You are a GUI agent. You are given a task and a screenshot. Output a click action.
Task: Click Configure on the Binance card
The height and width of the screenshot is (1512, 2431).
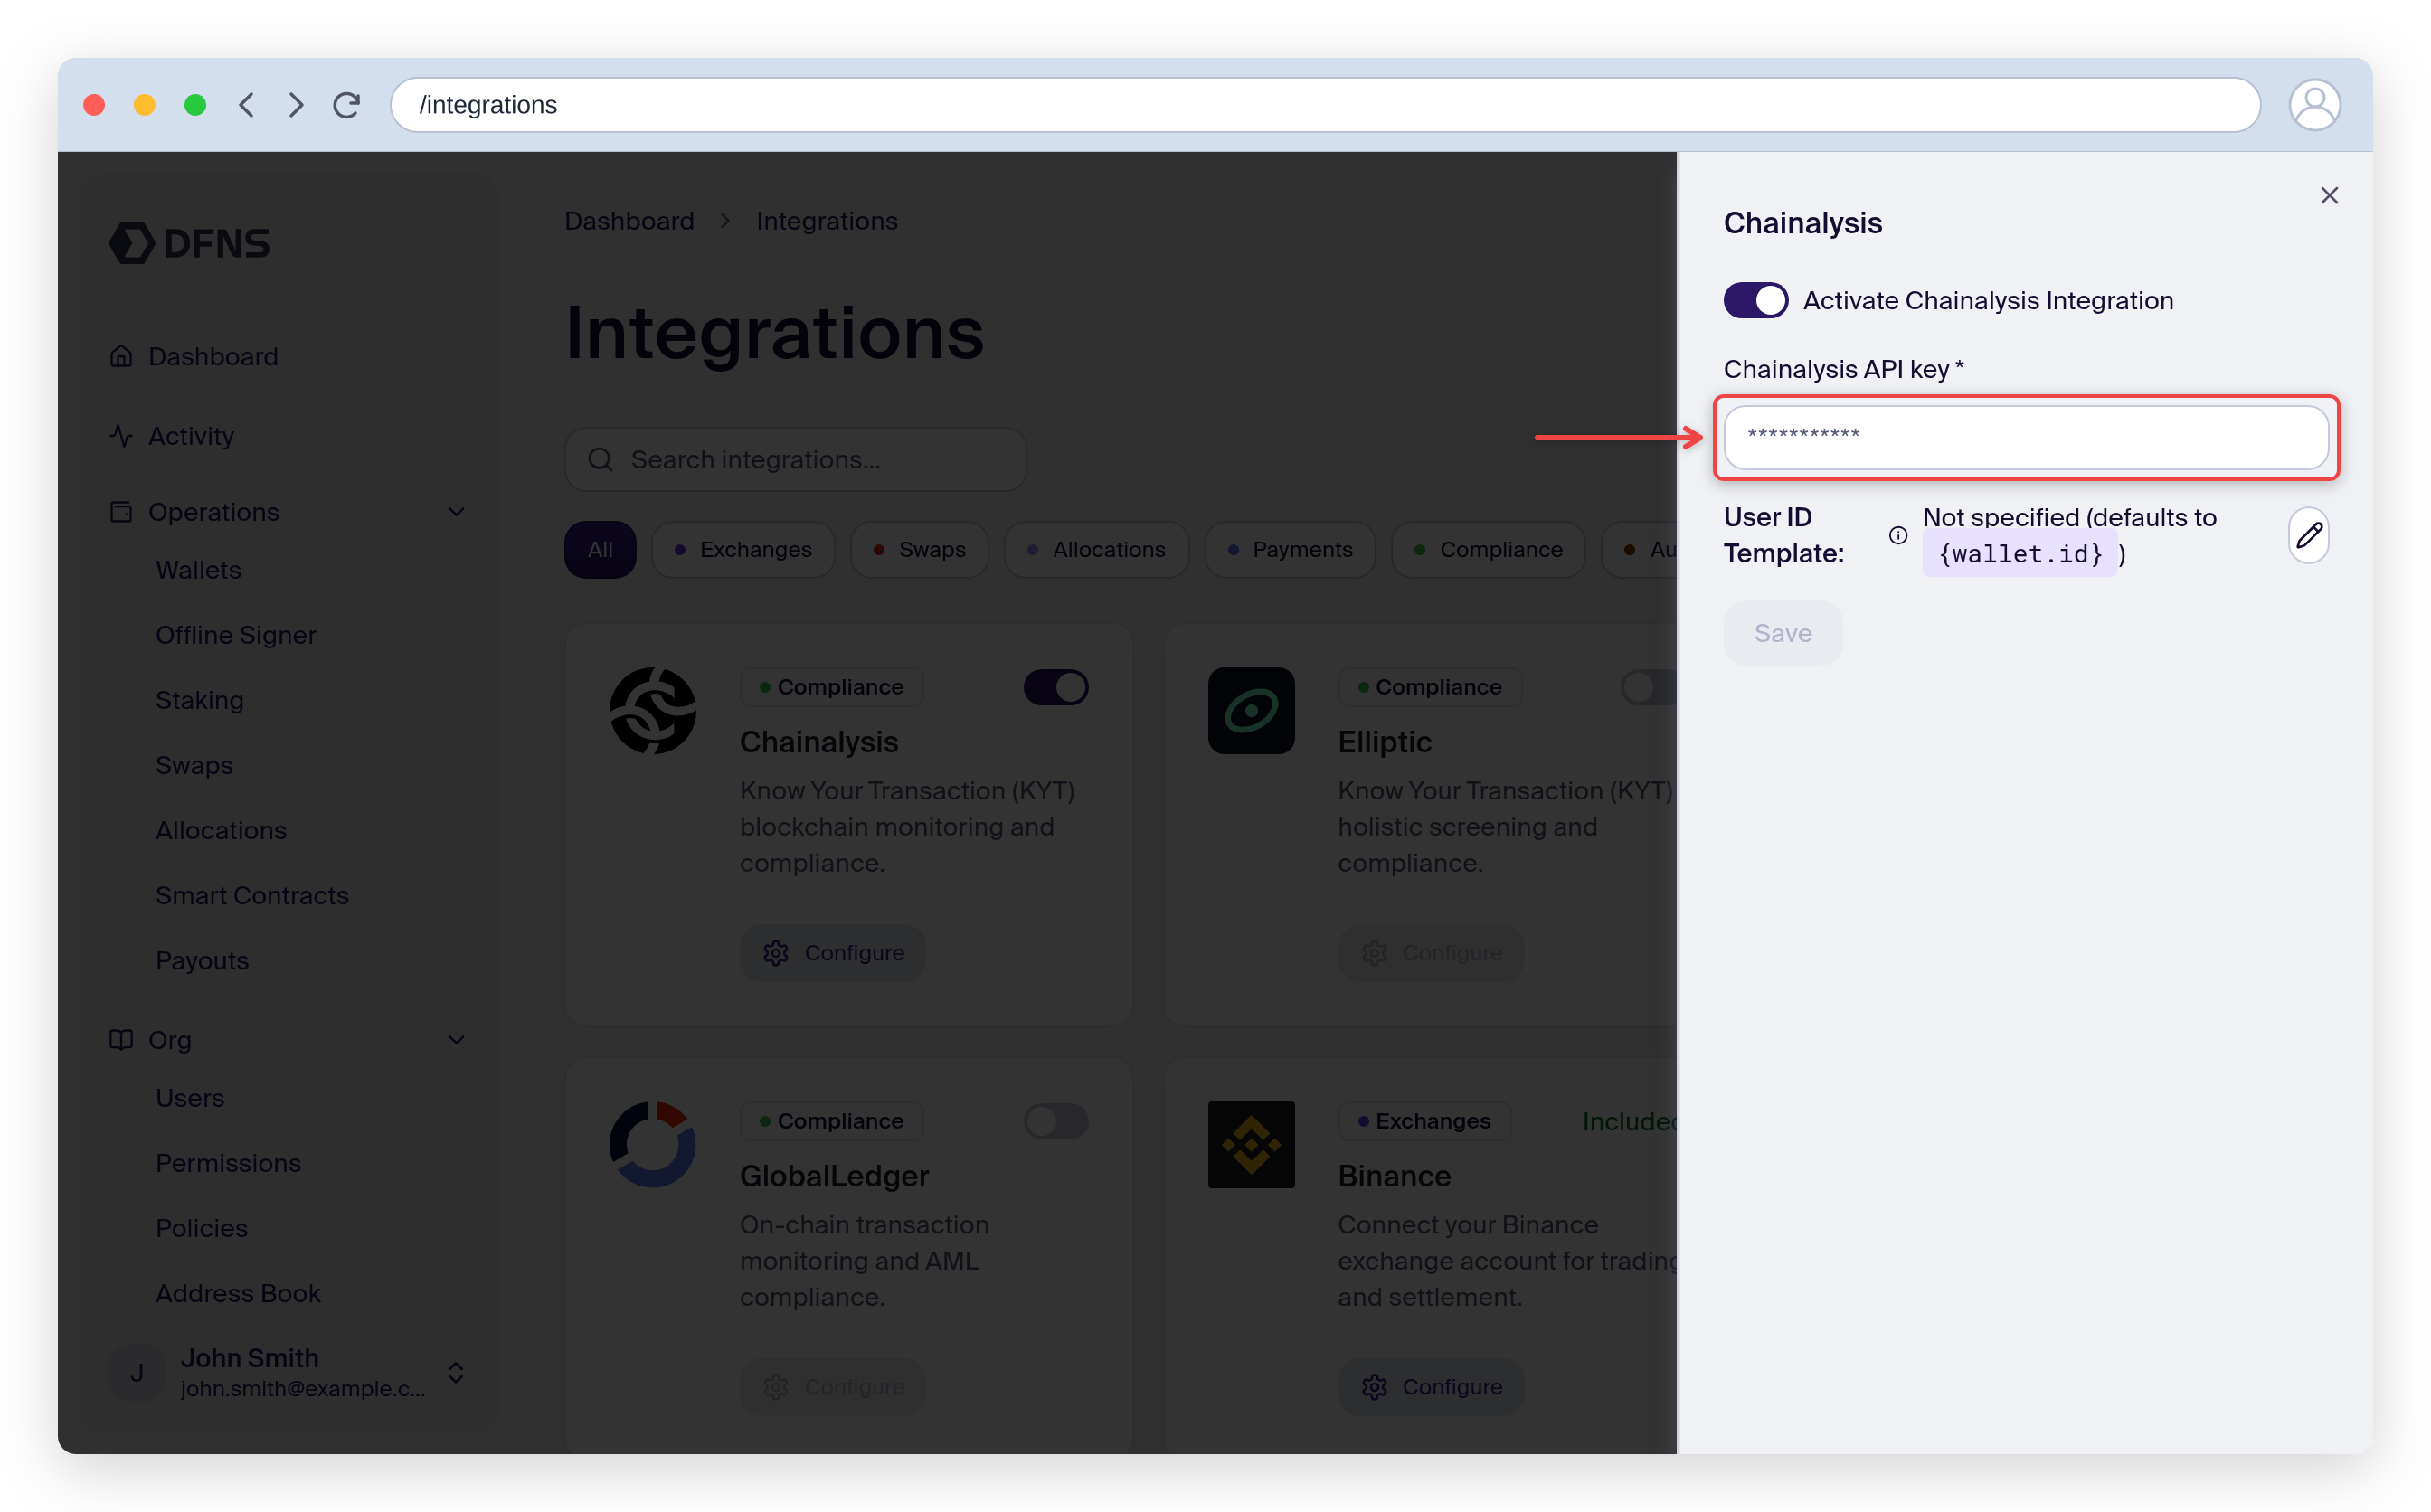point(1431,1387)
